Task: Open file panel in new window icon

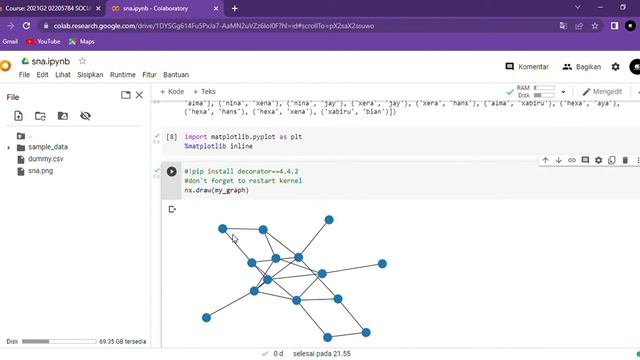Action: point(126,95)
